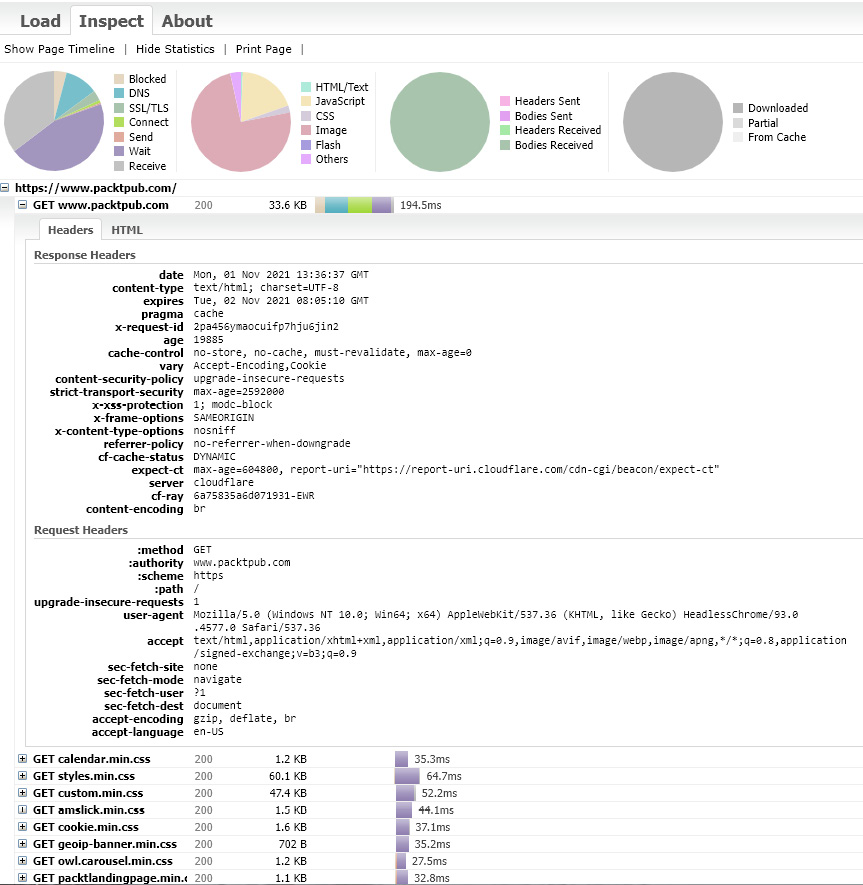This screenshot has height=885, width=863.
Task: Collapse the GET www.packtpub.com request
Action: point(23,204)
